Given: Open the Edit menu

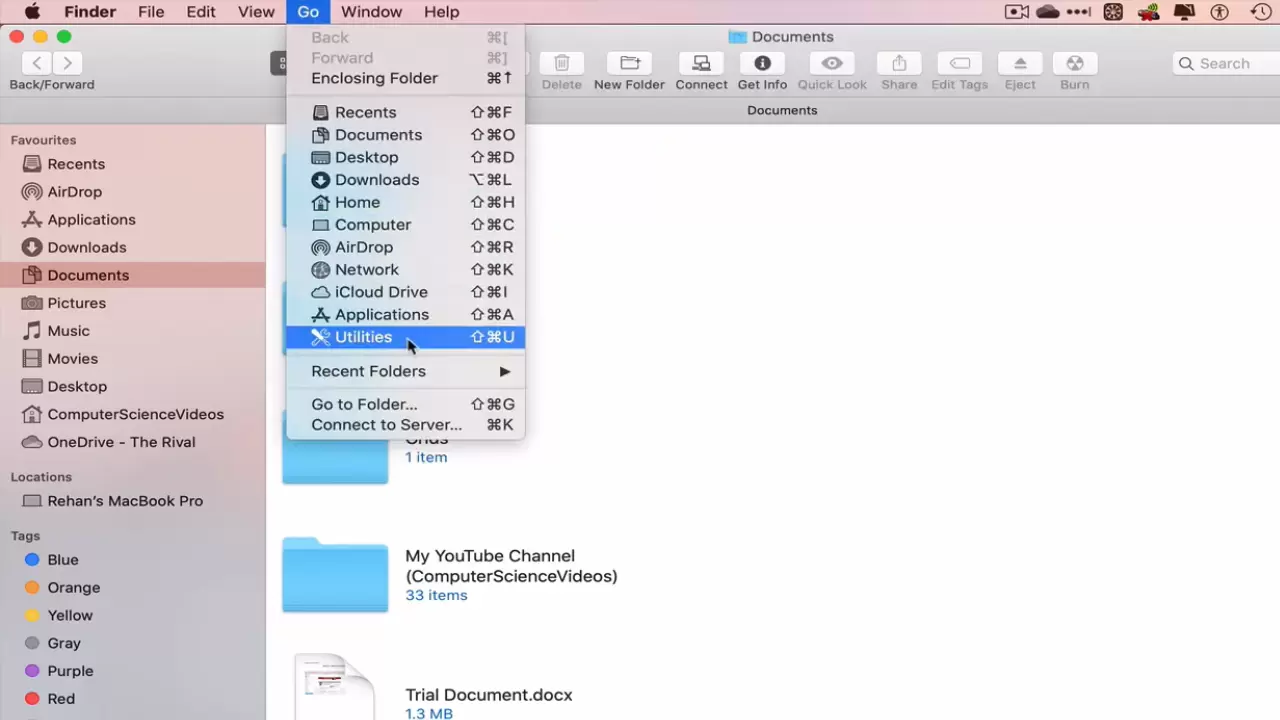Looking at the screenshot, I should (201, 12).
